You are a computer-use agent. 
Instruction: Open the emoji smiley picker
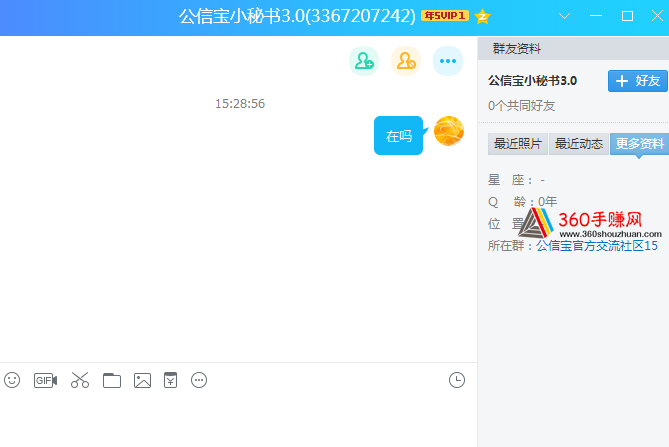point(12,380)
